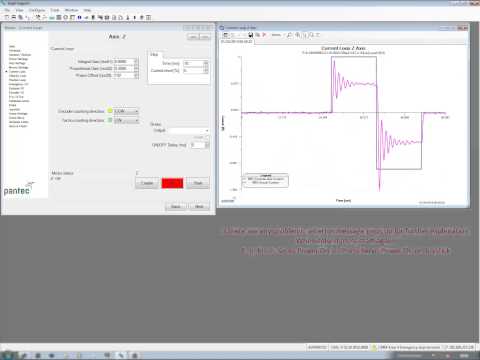Screen dimensions: 480x360
Task: Click the 'Current Loop Z Axis' graph title
Action: (343, 48)
